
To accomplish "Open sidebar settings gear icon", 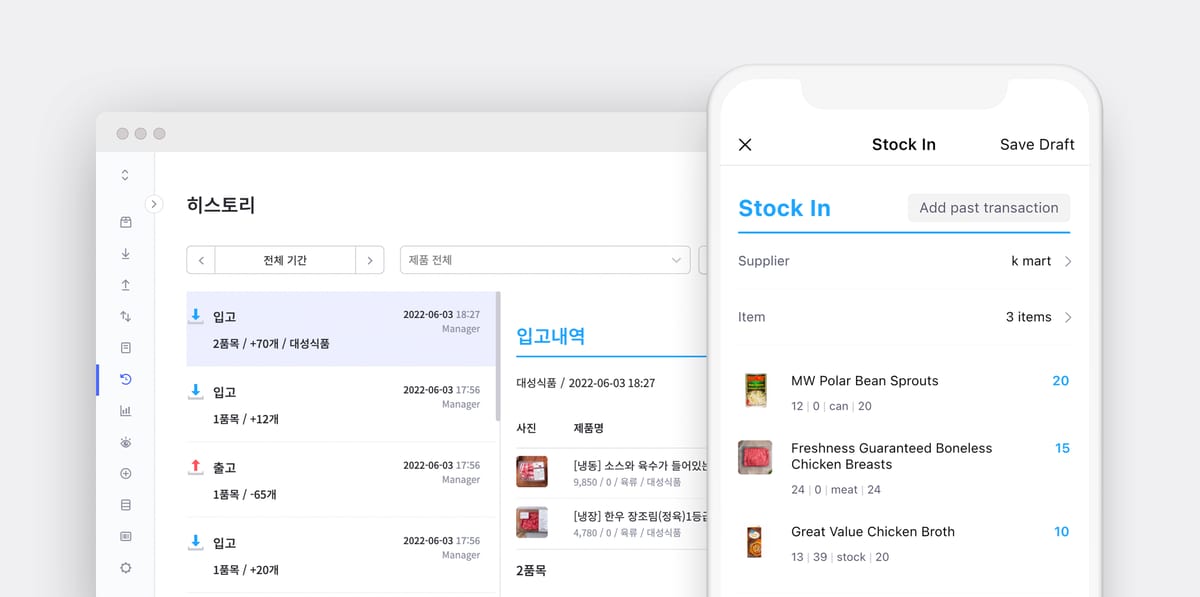I will click(125, 567).
